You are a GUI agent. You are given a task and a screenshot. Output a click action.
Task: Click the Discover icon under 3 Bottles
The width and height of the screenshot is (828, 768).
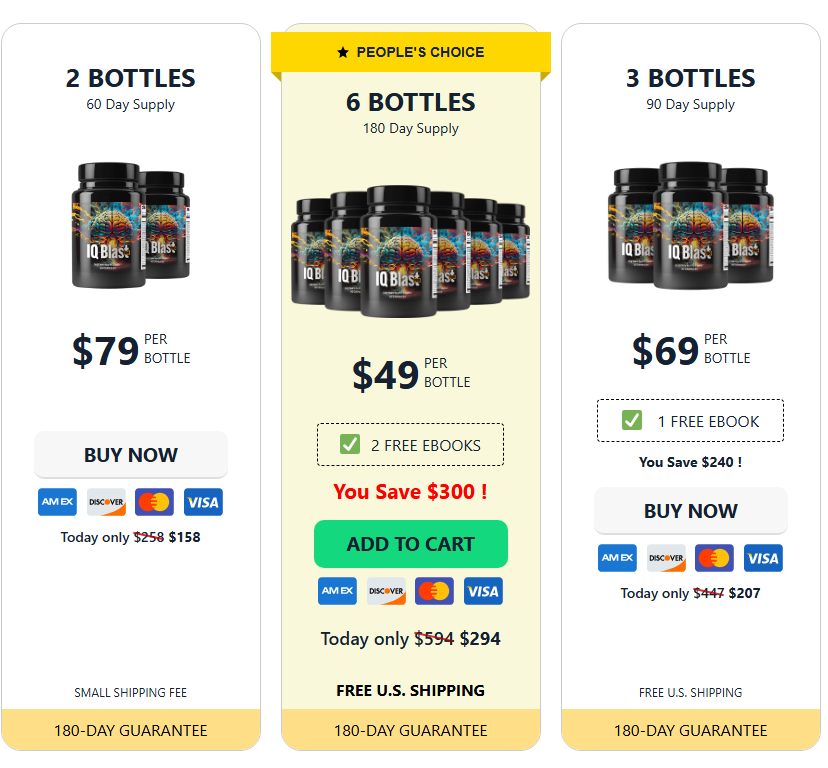point(666,558)
